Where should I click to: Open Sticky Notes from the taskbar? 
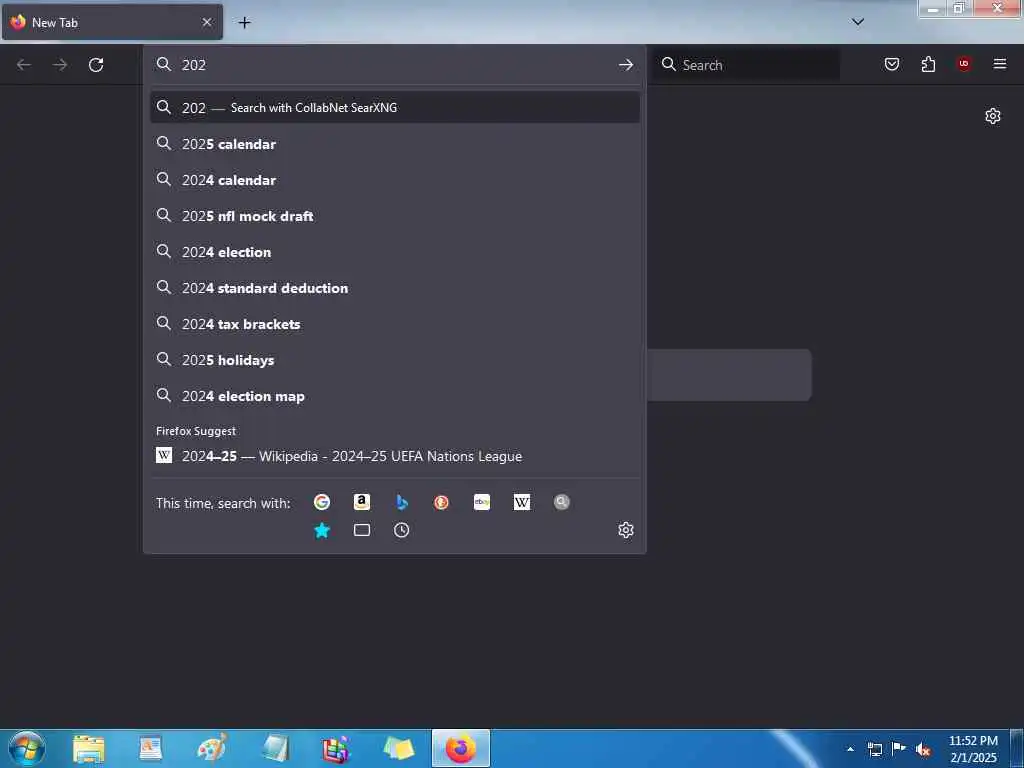398,749
